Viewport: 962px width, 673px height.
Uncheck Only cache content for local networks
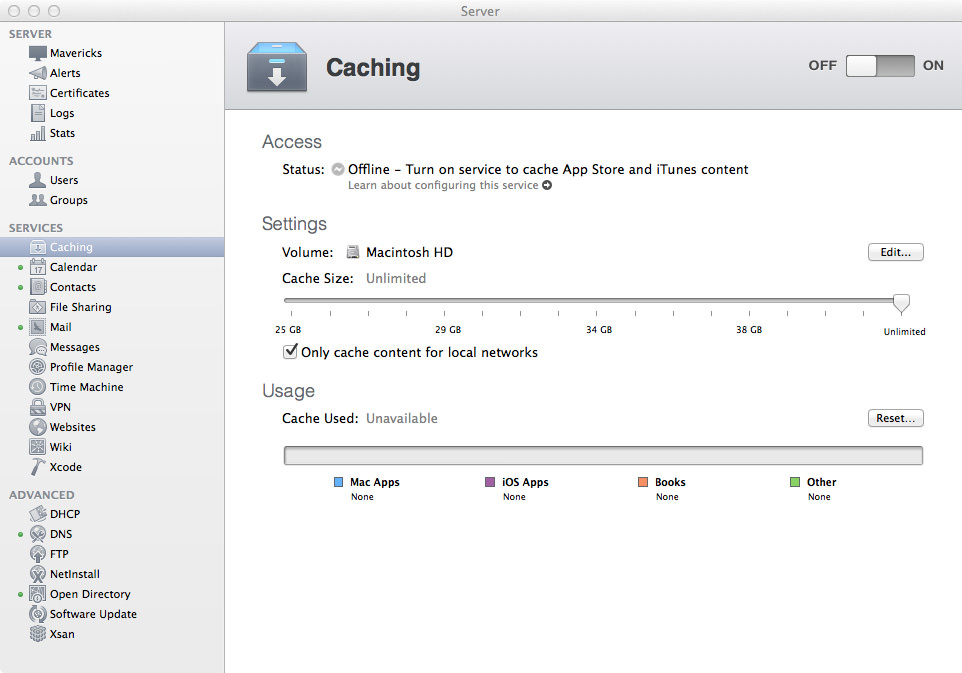[x=290, y=352]
